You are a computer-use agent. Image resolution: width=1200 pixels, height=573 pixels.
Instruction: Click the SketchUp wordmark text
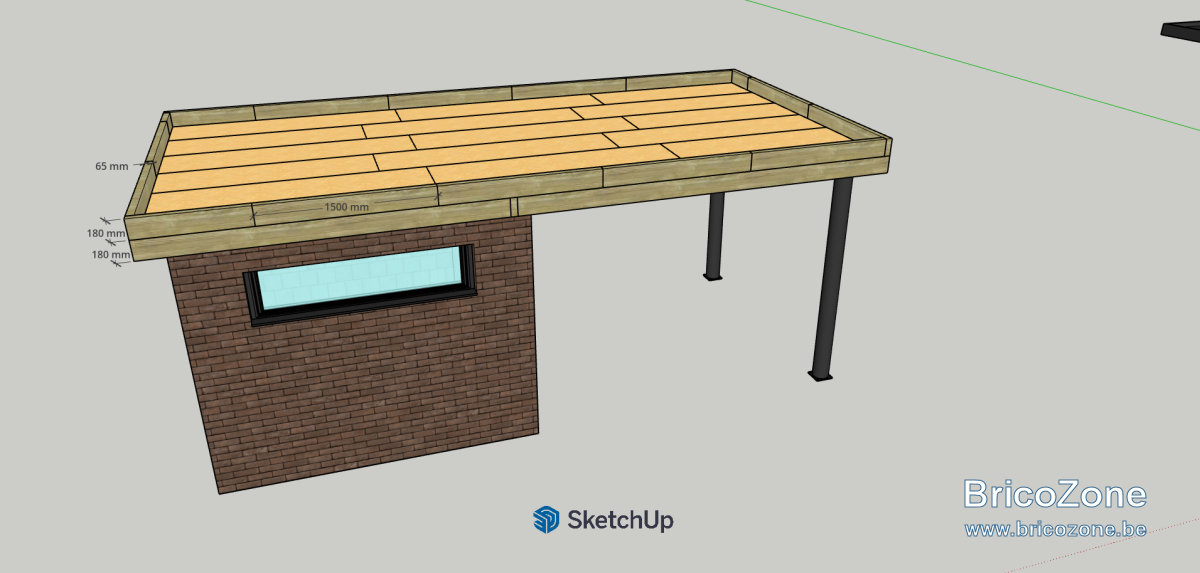[x=620, y=520]
